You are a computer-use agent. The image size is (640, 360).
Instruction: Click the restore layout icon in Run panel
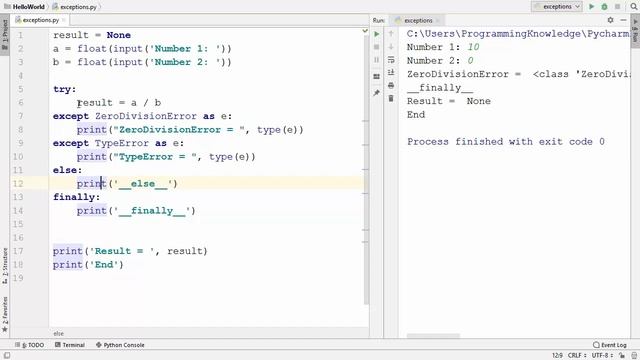click(x=377, y=76)
